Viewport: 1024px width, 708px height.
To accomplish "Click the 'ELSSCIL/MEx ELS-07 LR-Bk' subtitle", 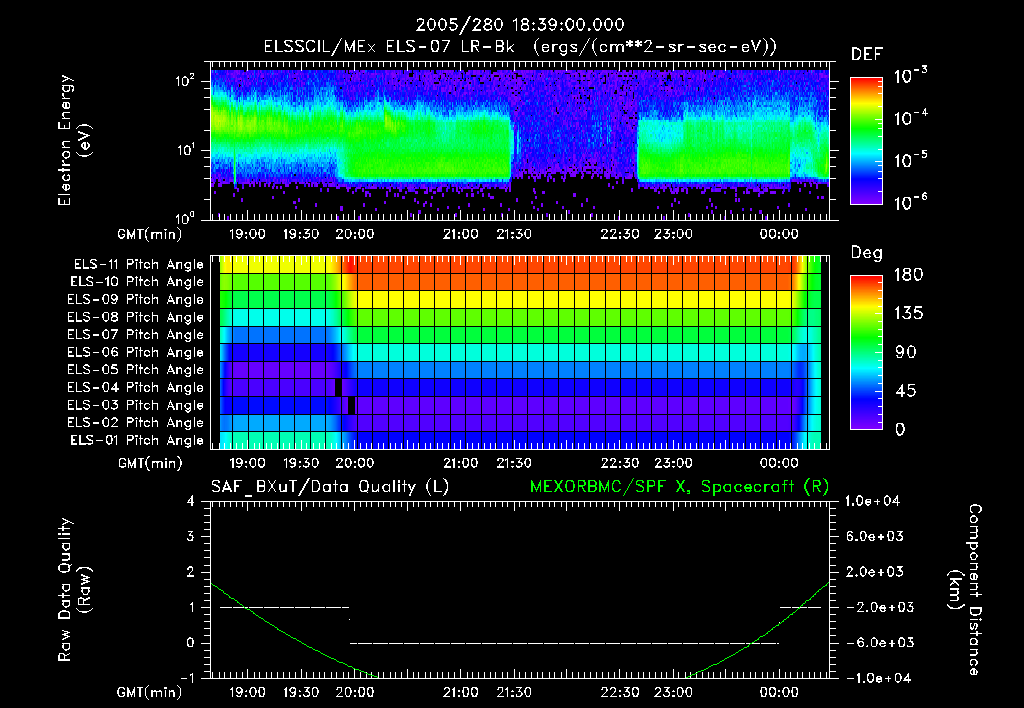I will click(389, 46).
